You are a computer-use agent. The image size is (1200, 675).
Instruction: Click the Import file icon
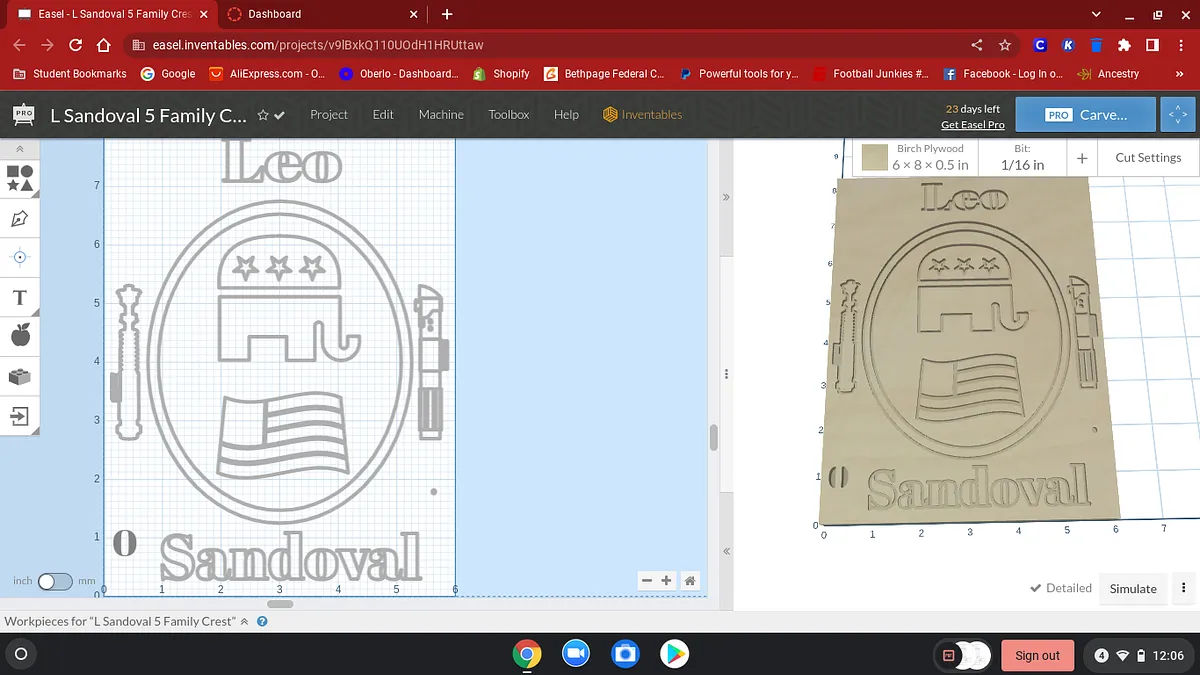(20, 416)
